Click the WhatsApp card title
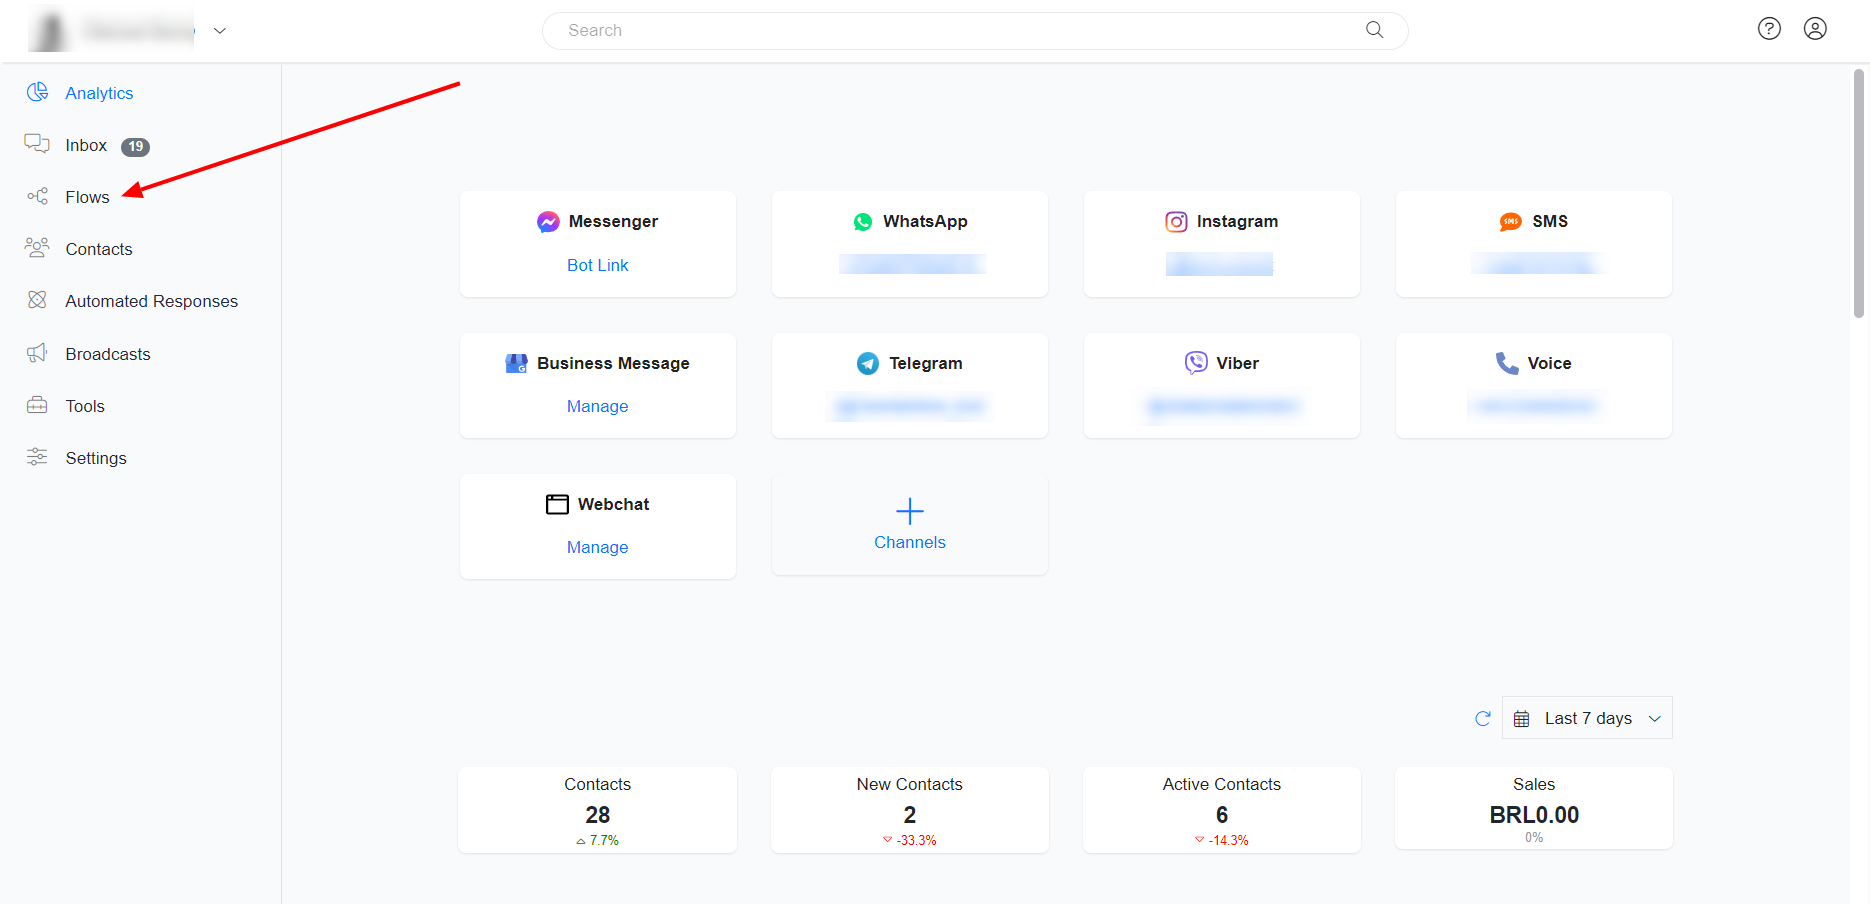The image size is (1870, 904). pos(925,222)
